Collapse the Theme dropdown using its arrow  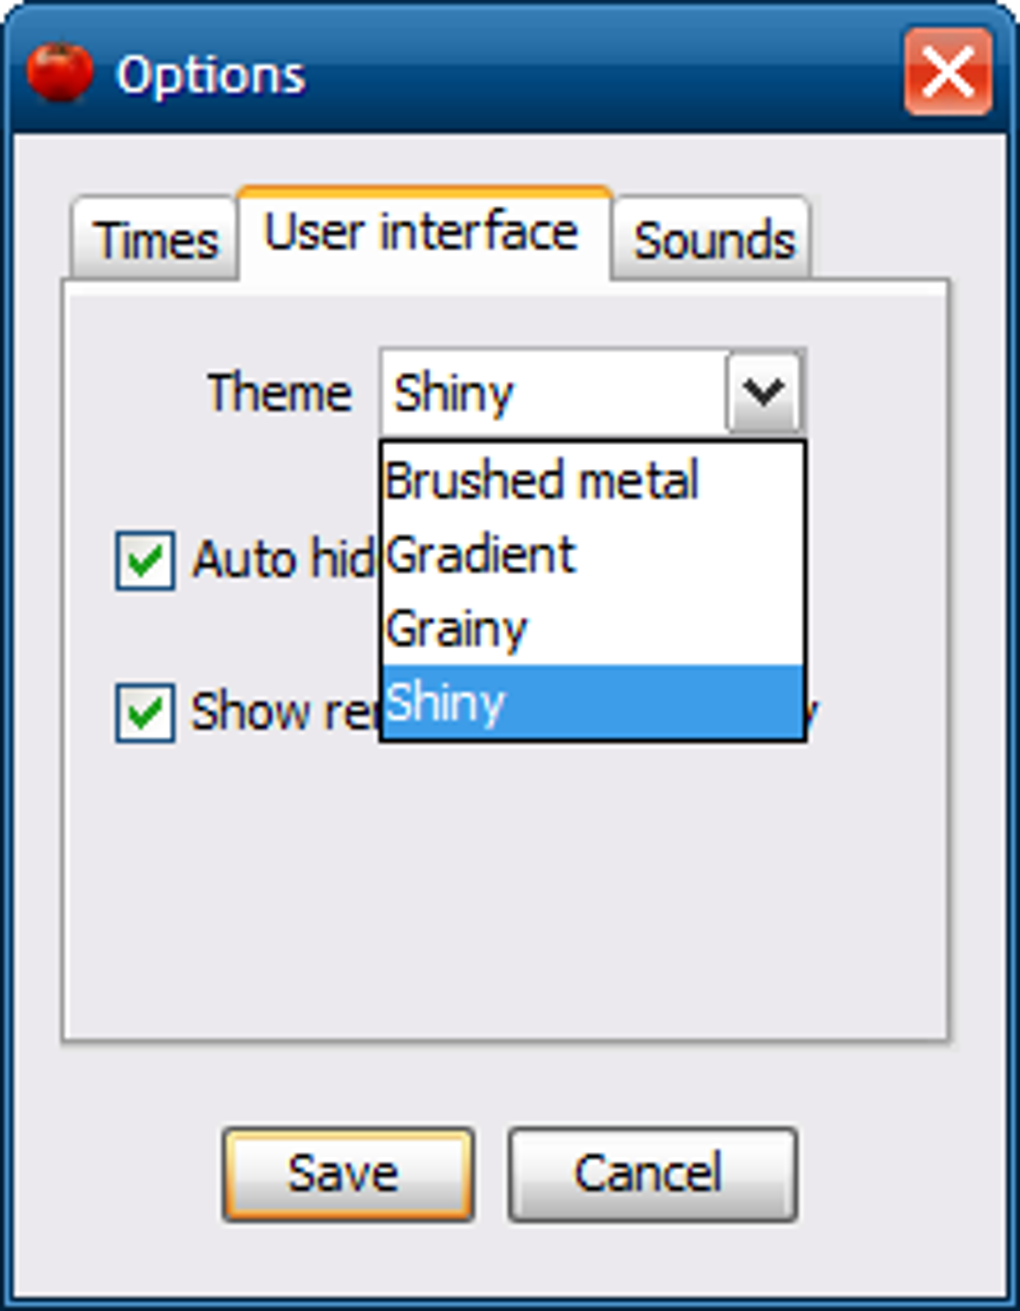[764, 392]
